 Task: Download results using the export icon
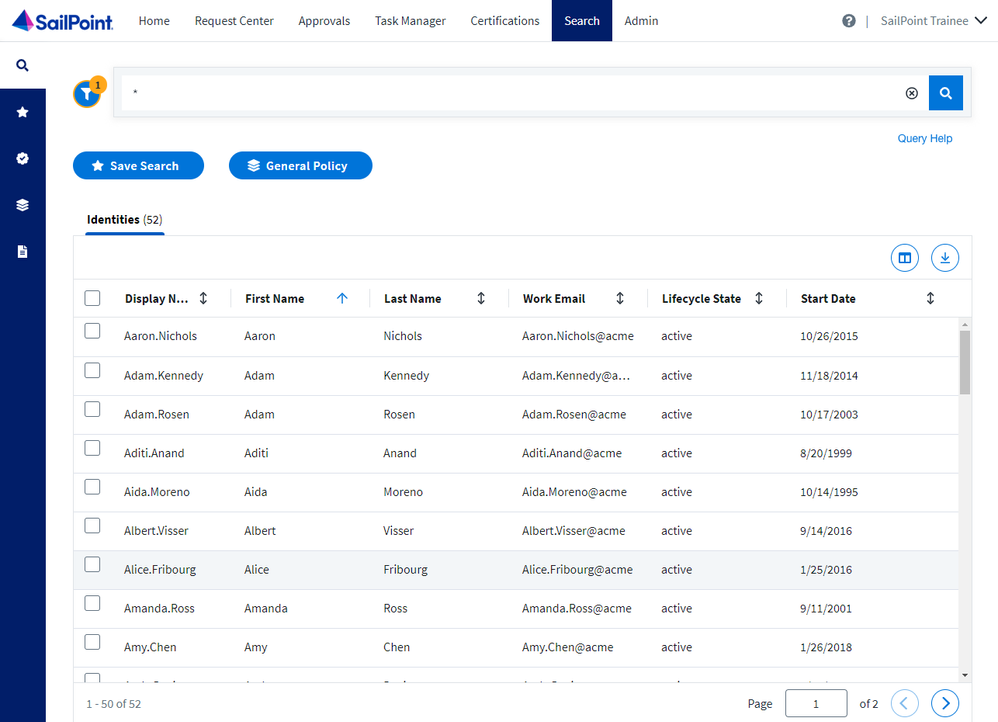tap(944, 258)
